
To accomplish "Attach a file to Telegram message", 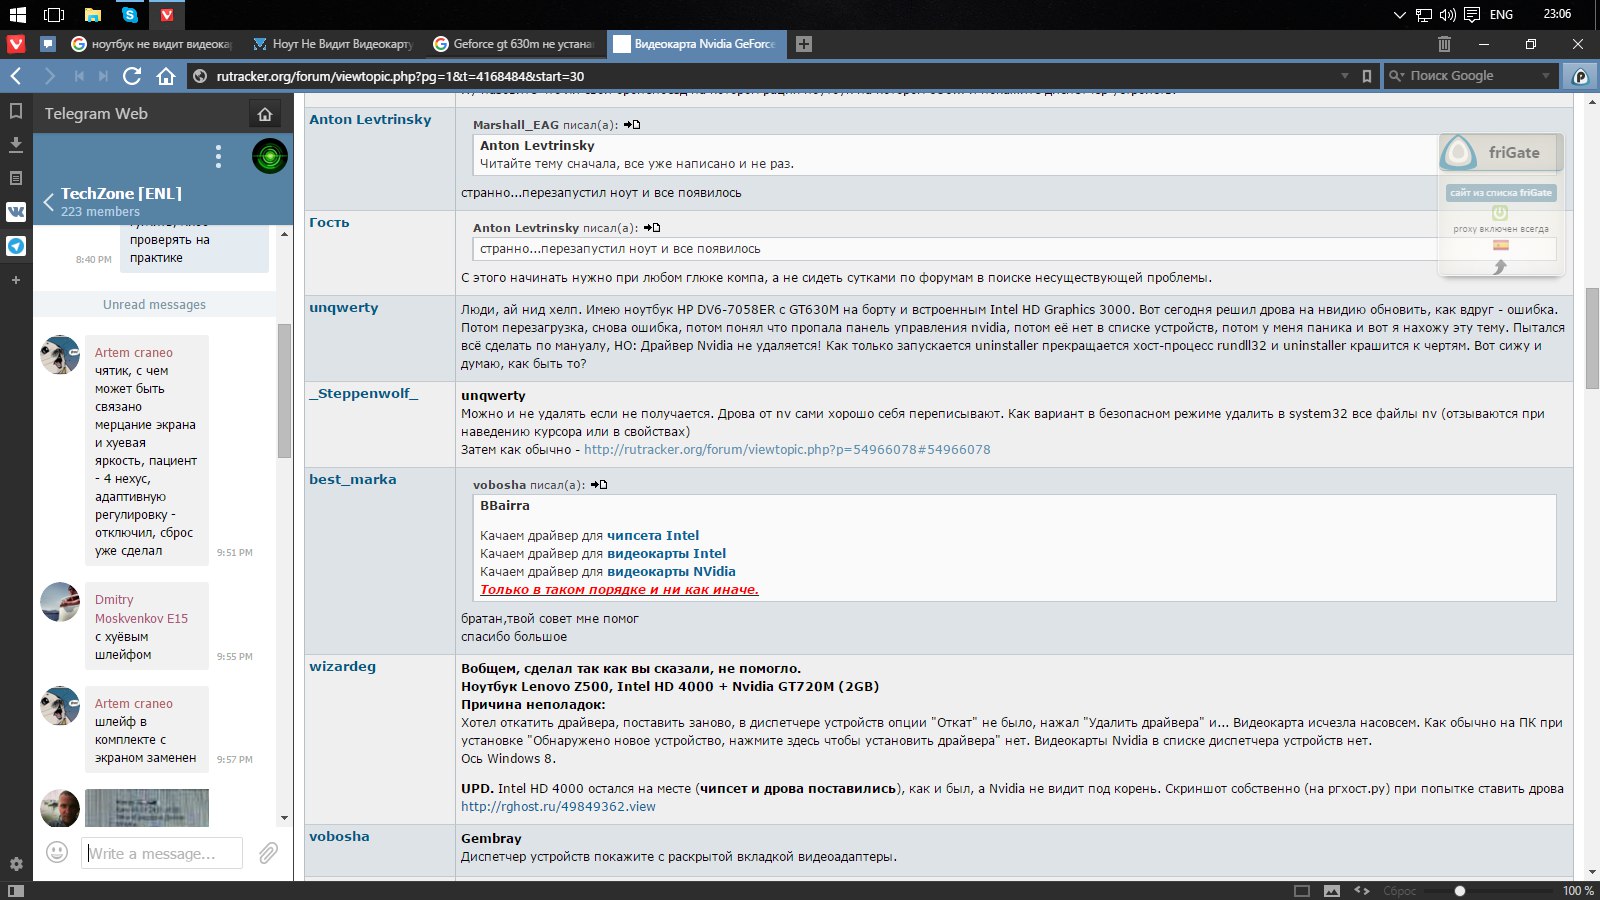I will tap(268, 852).
